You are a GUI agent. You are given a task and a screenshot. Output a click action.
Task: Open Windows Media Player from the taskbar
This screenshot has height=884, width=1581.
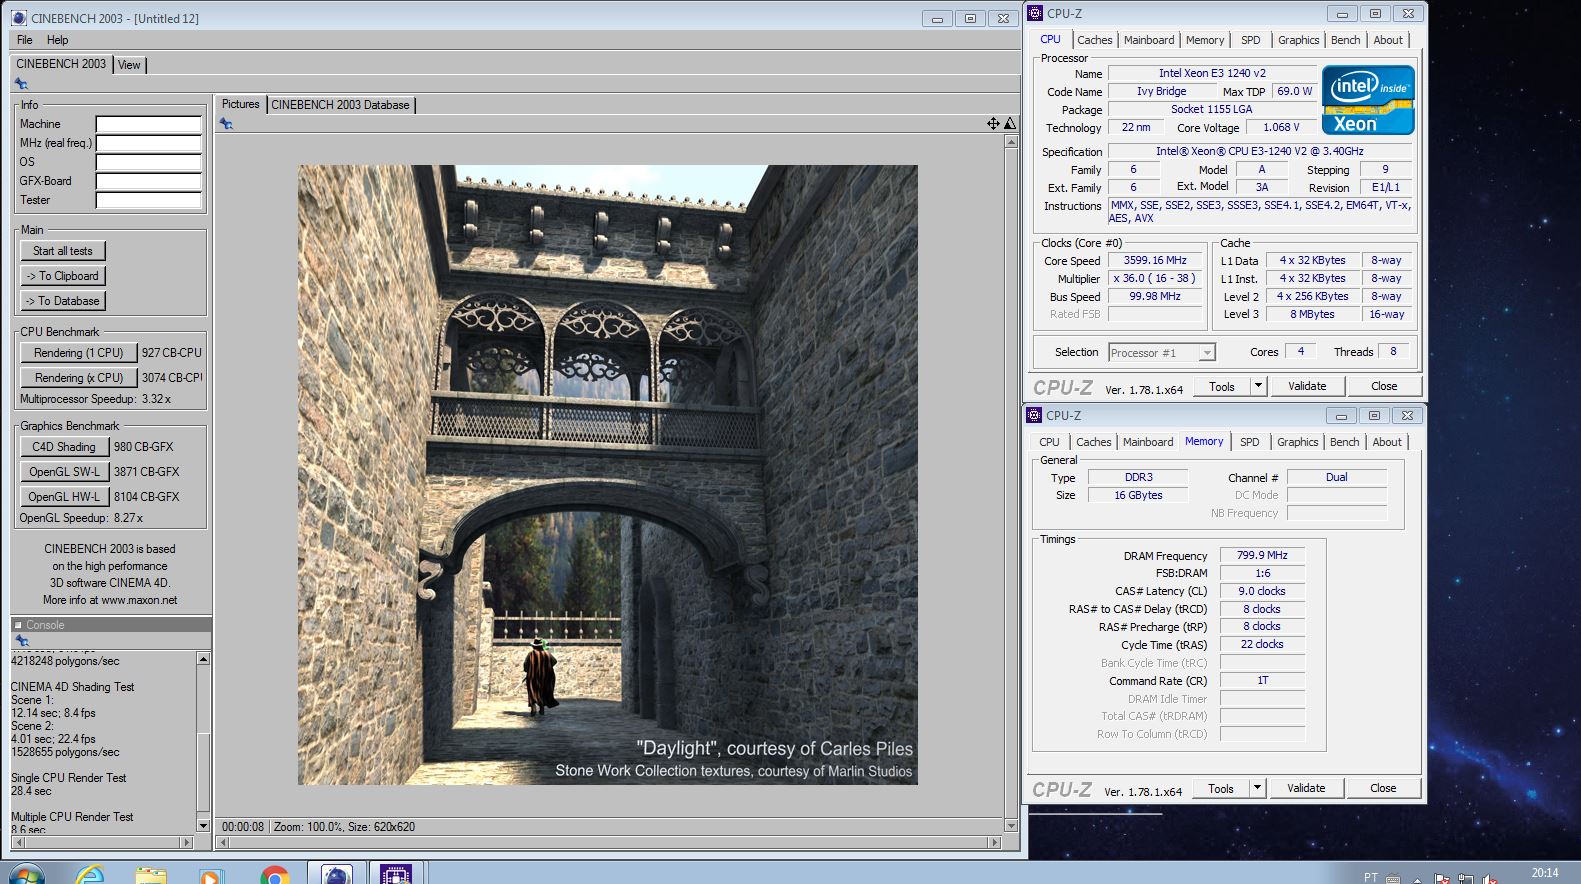[210, 876]
